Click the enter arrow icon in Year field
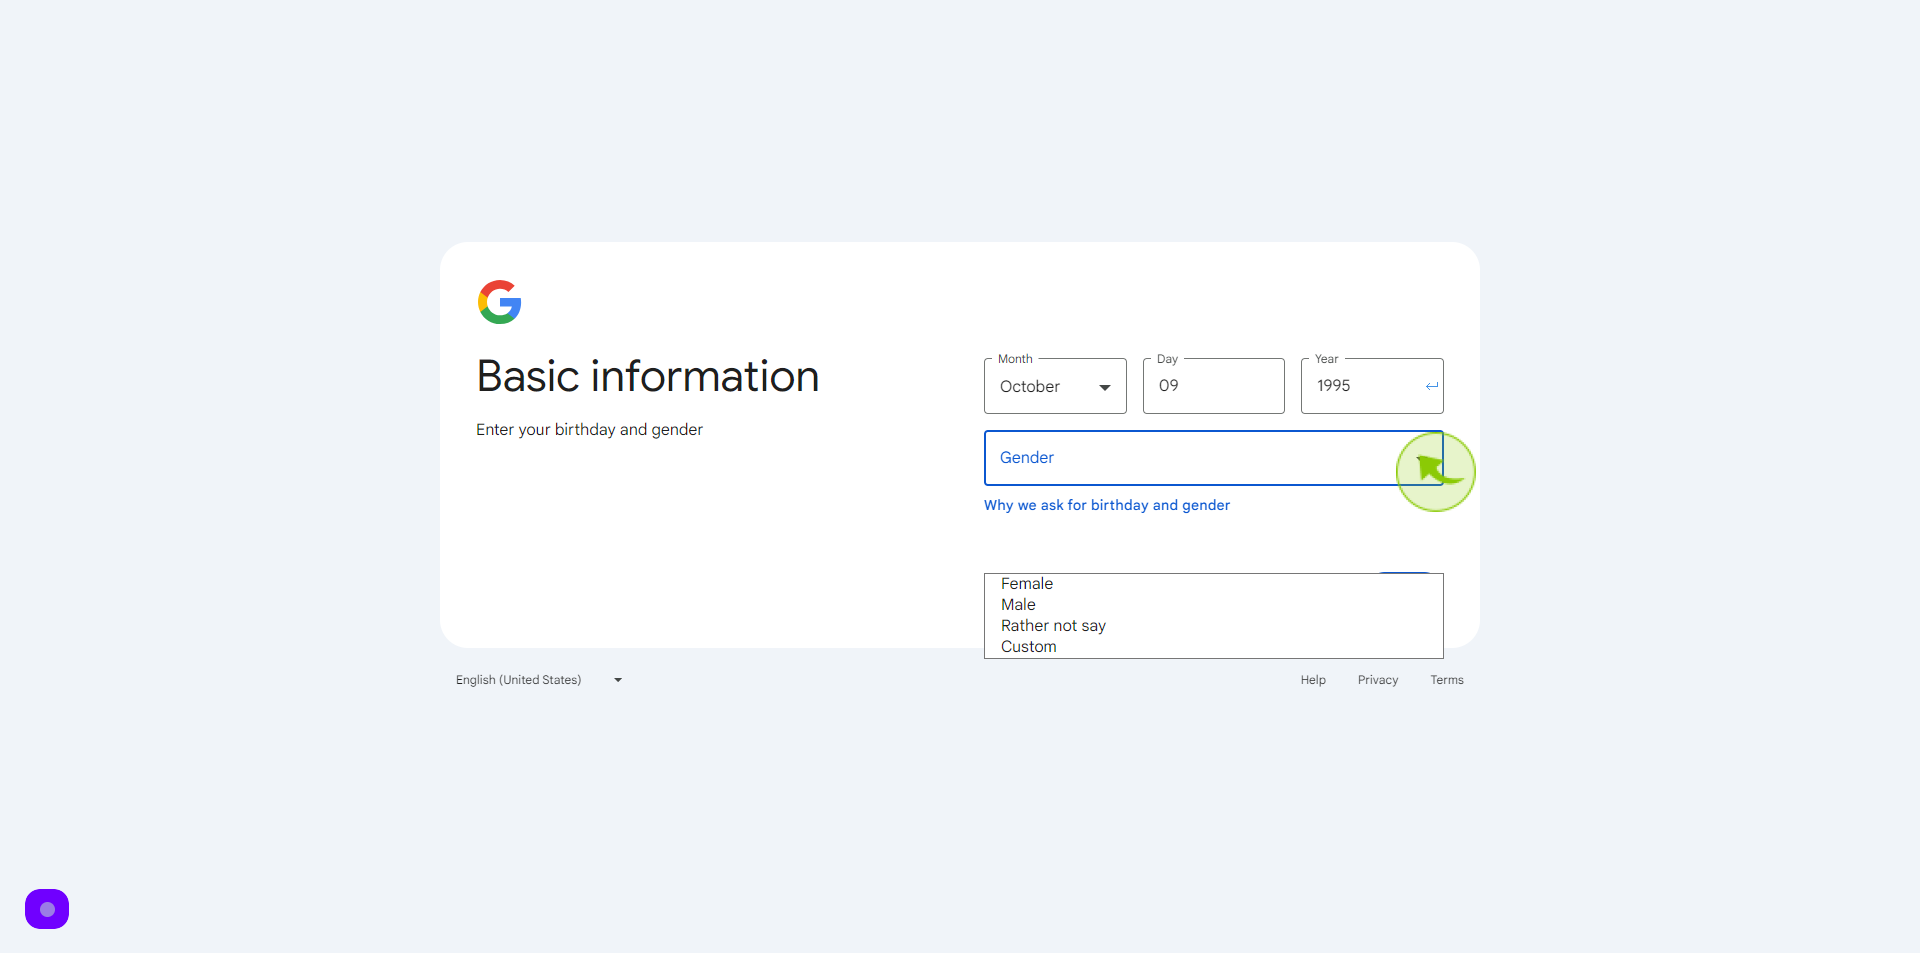This screenshot has height=953, width=1920. (1432, 386)
